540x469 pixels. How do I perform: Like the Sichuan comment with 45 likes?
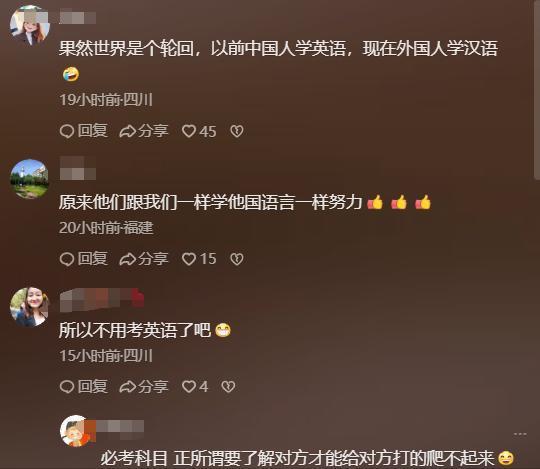coord(199,131)
